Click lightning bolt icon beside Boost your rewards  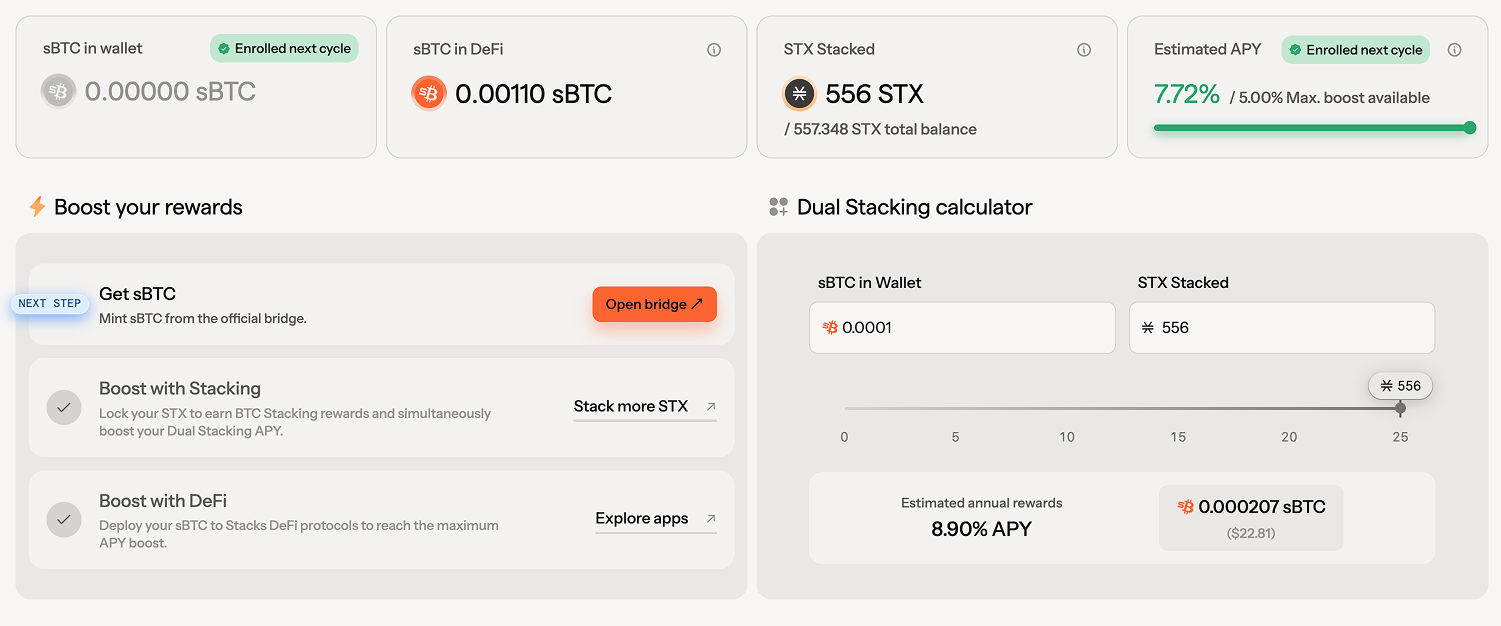37,207
